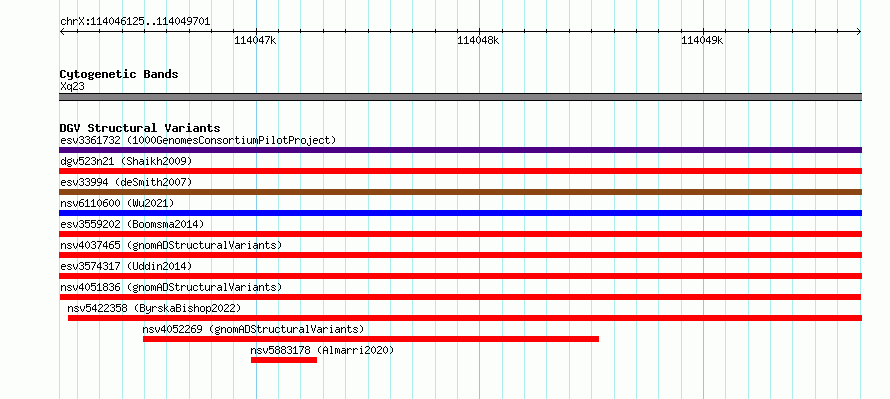Select the red nsv5422358 variant bar

point(465,318)
